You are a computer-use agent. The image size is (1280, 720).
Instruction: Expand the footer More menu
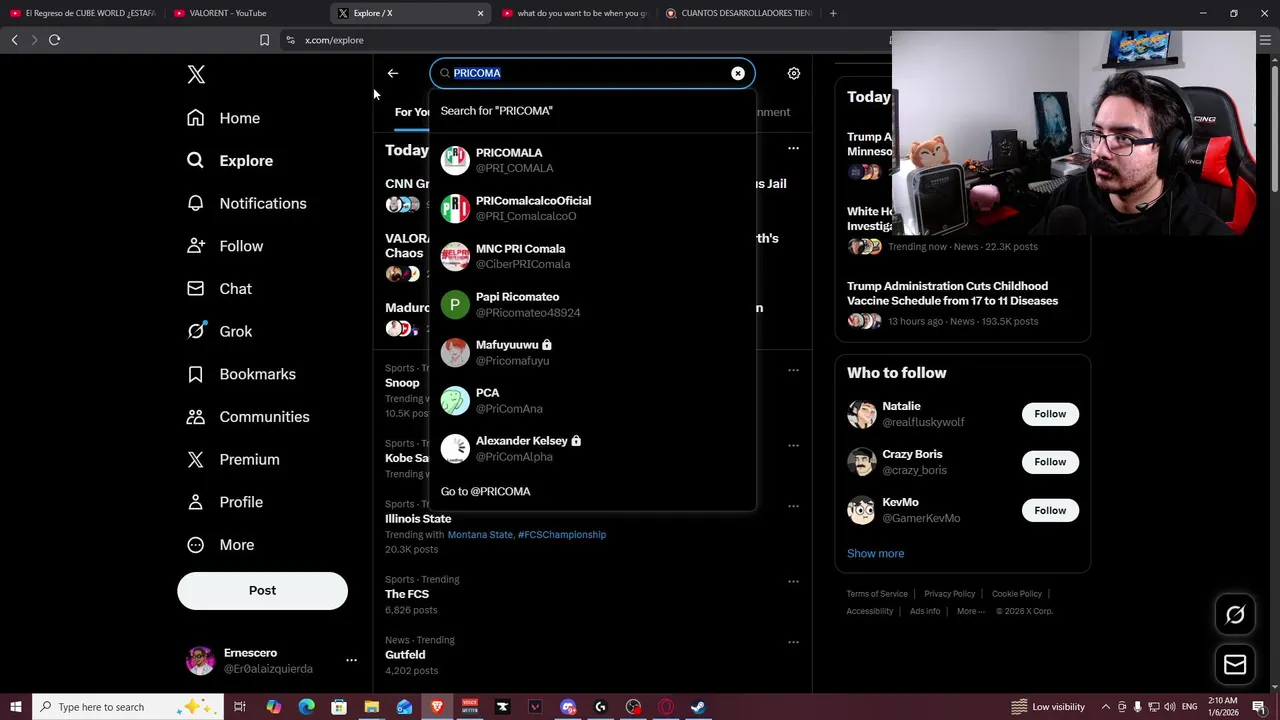[970, 611]
